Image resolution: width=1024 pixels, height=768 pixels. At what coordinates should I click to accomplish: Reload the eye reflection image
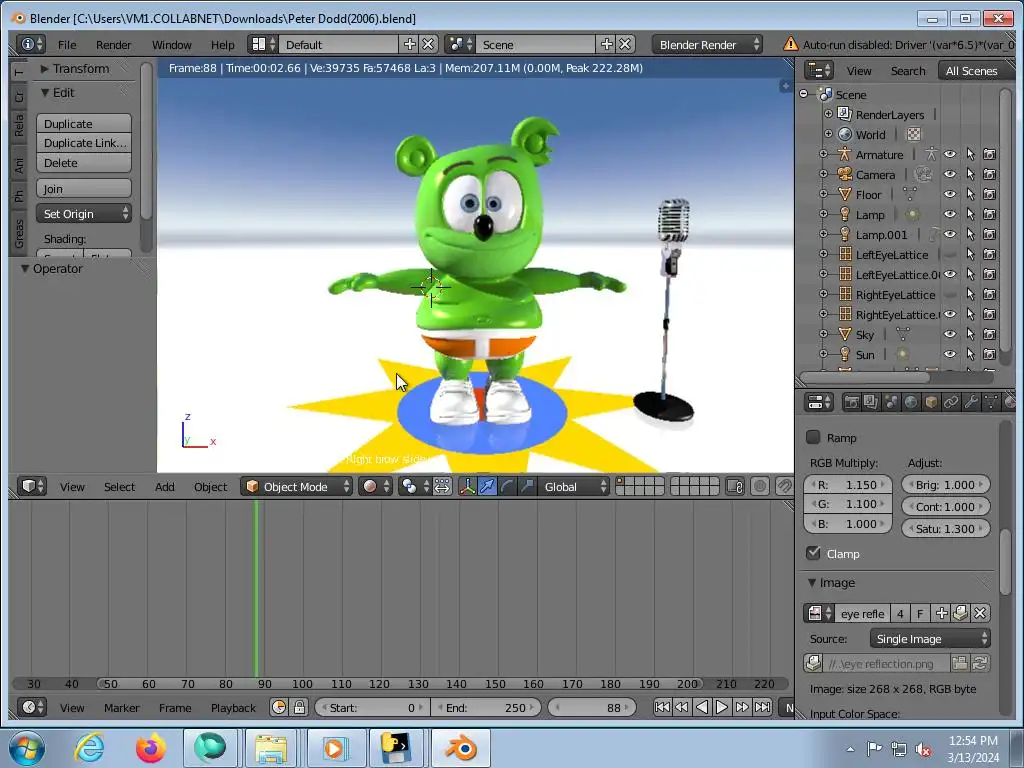pyautogui.click(x=980, y=664)
